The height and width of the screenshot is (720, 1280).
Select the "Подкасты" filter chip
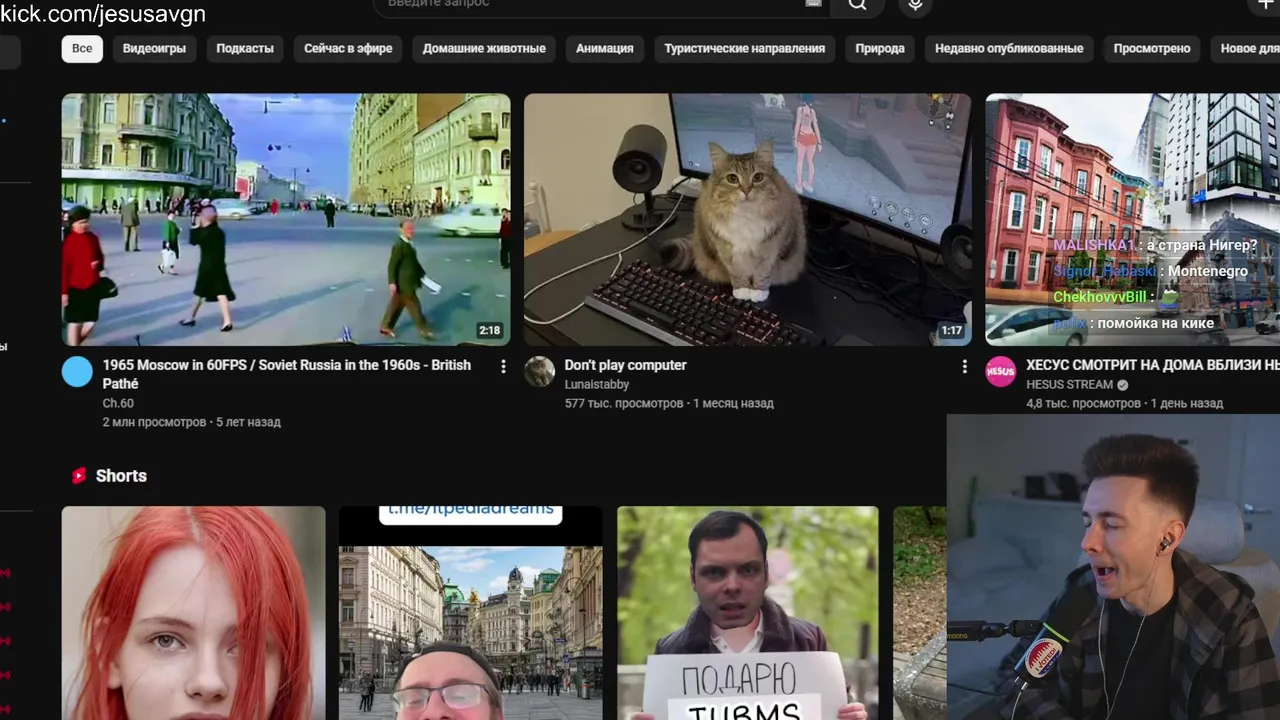pyautogui.click(x=245, y=48)
